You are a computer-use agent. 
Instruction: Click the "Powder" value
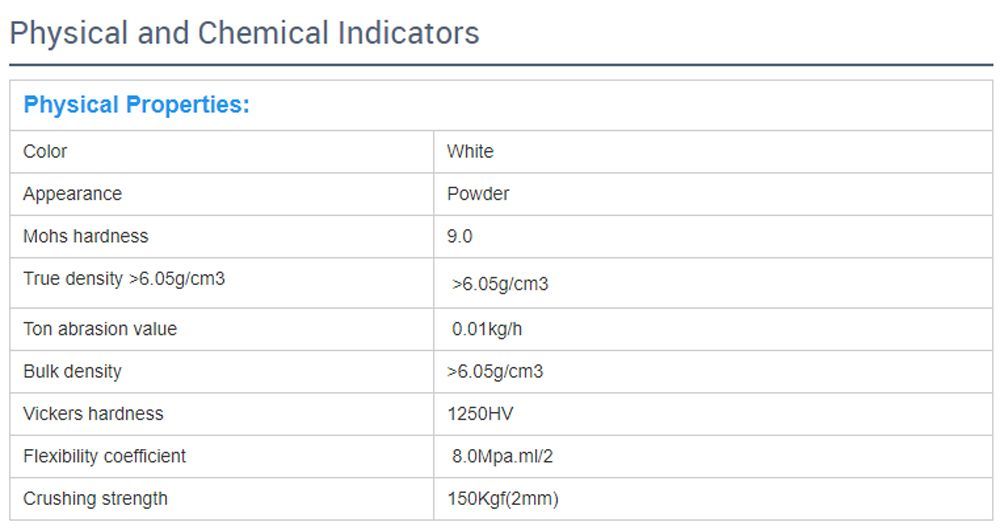pyautogui.click(x=478, y=194)
